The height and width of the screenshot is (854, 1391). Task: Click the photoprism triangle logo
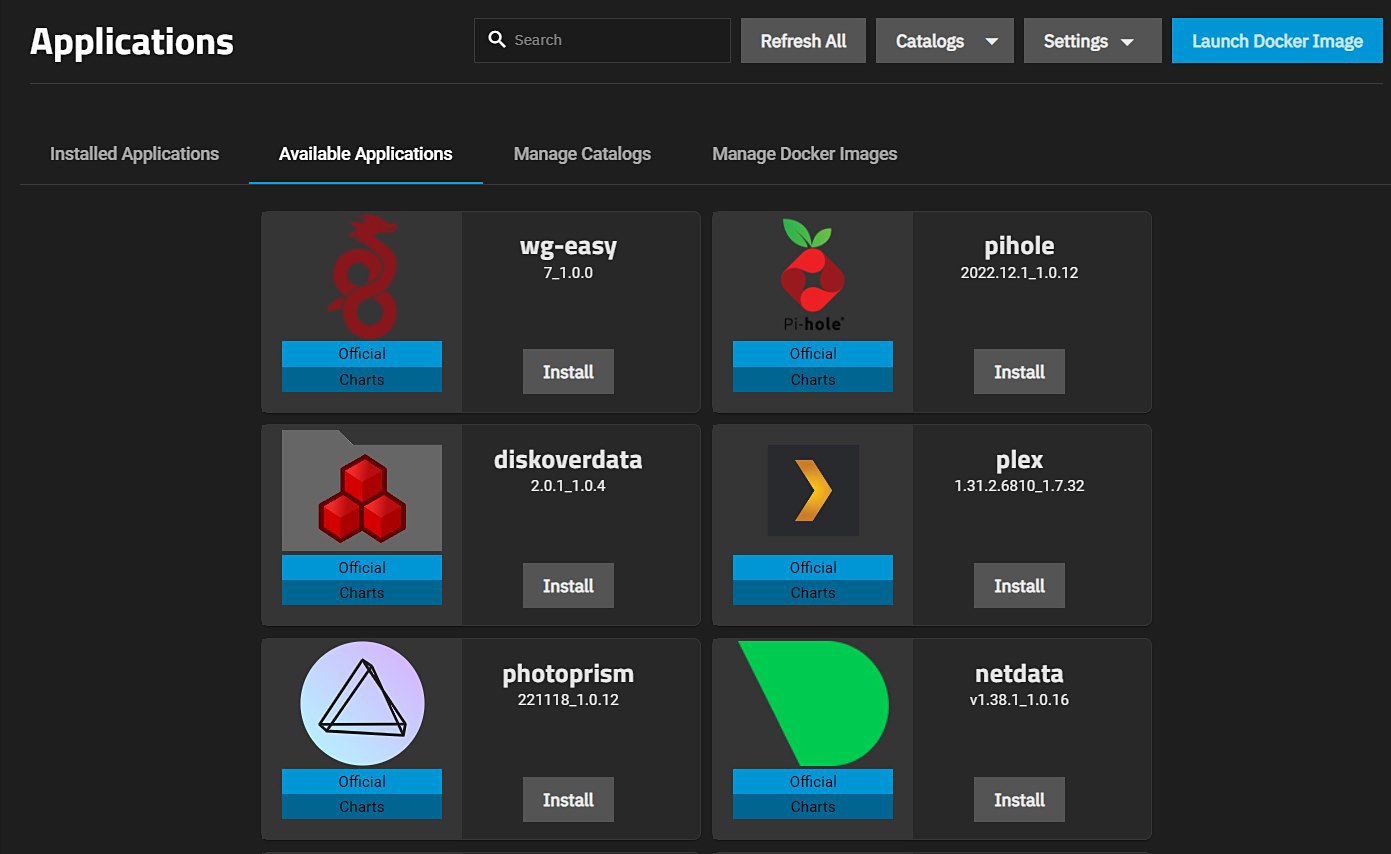[362, 704]
